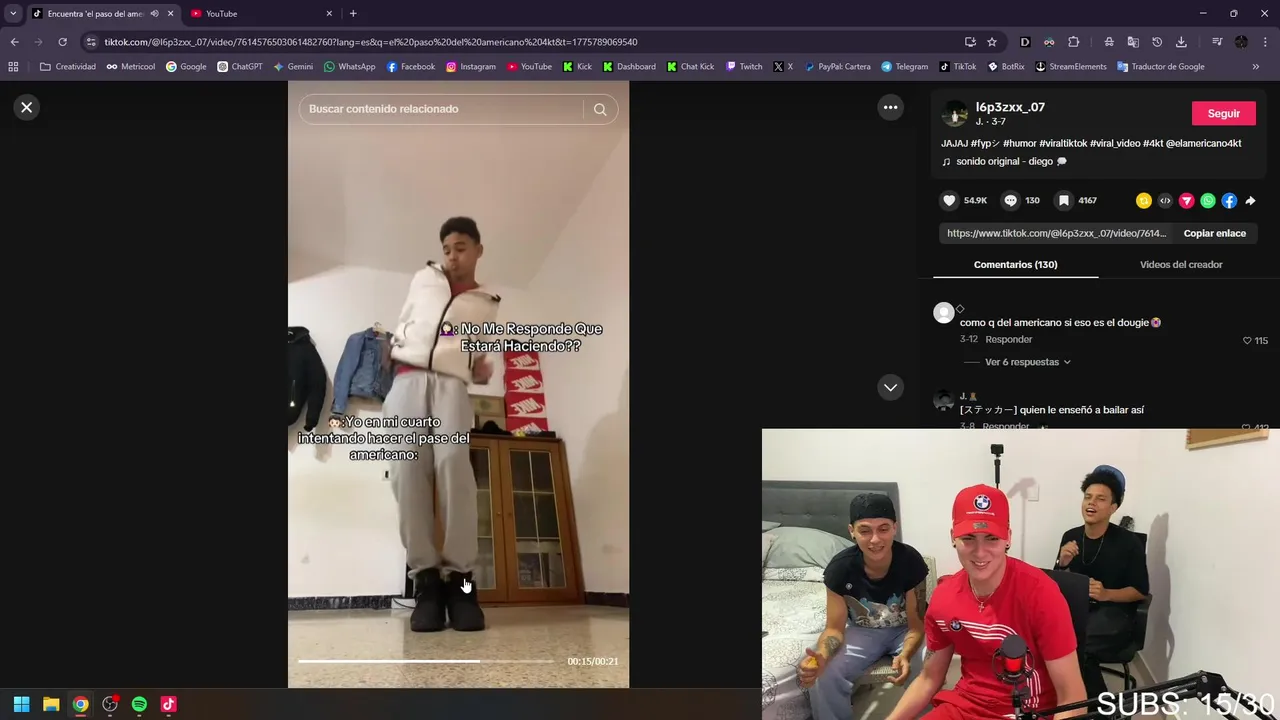Image resolution: width=1280 pixels, height=720 pixels.
Task: Close the YouTube browser tab
Action: click(329, 14)
